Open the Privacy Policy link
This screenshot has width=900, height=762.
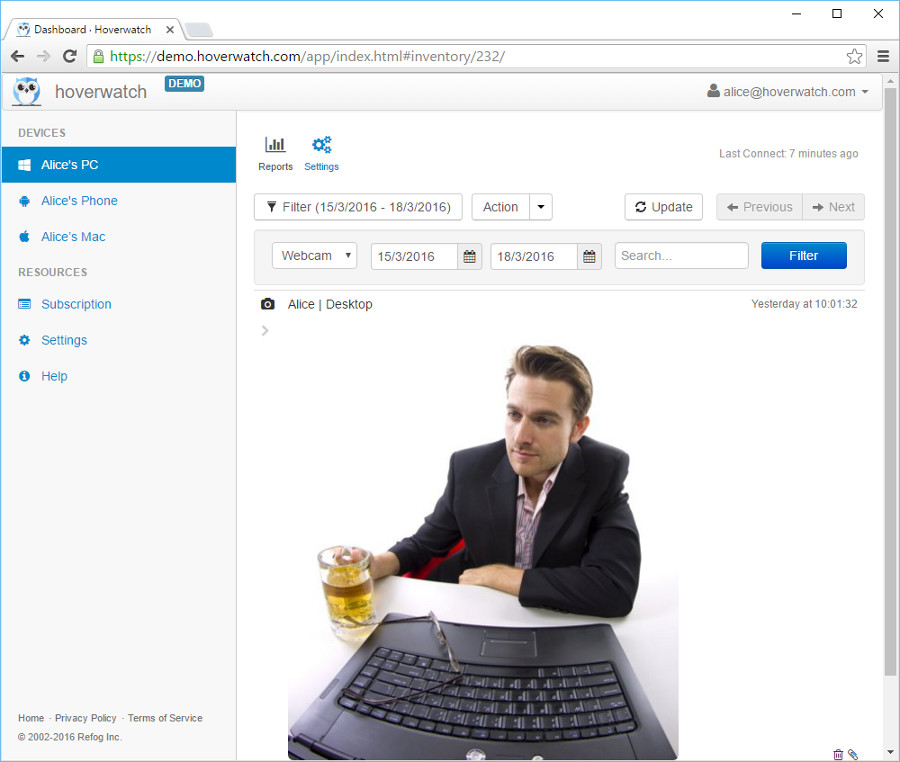tap(86, 718)
